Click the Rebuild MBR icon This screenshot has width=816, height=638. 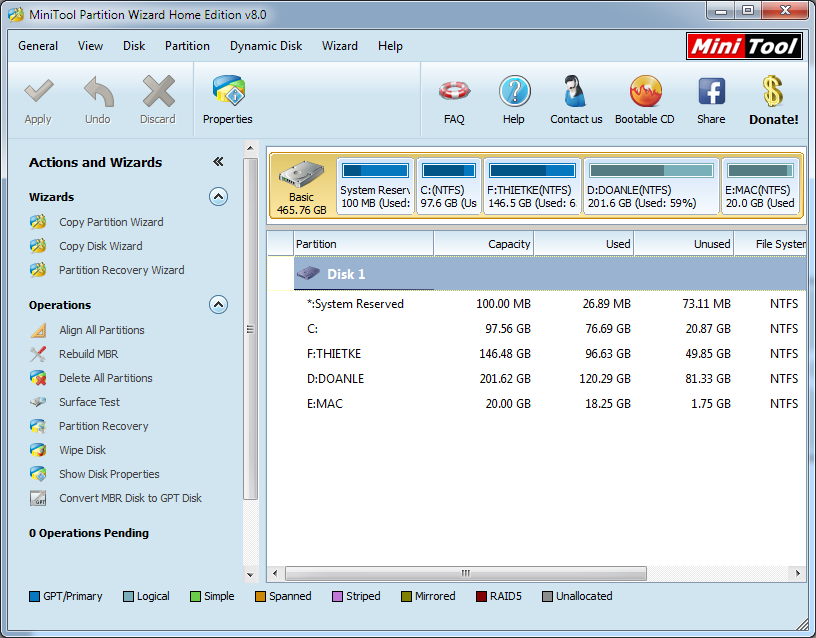[x=38, y=354]
